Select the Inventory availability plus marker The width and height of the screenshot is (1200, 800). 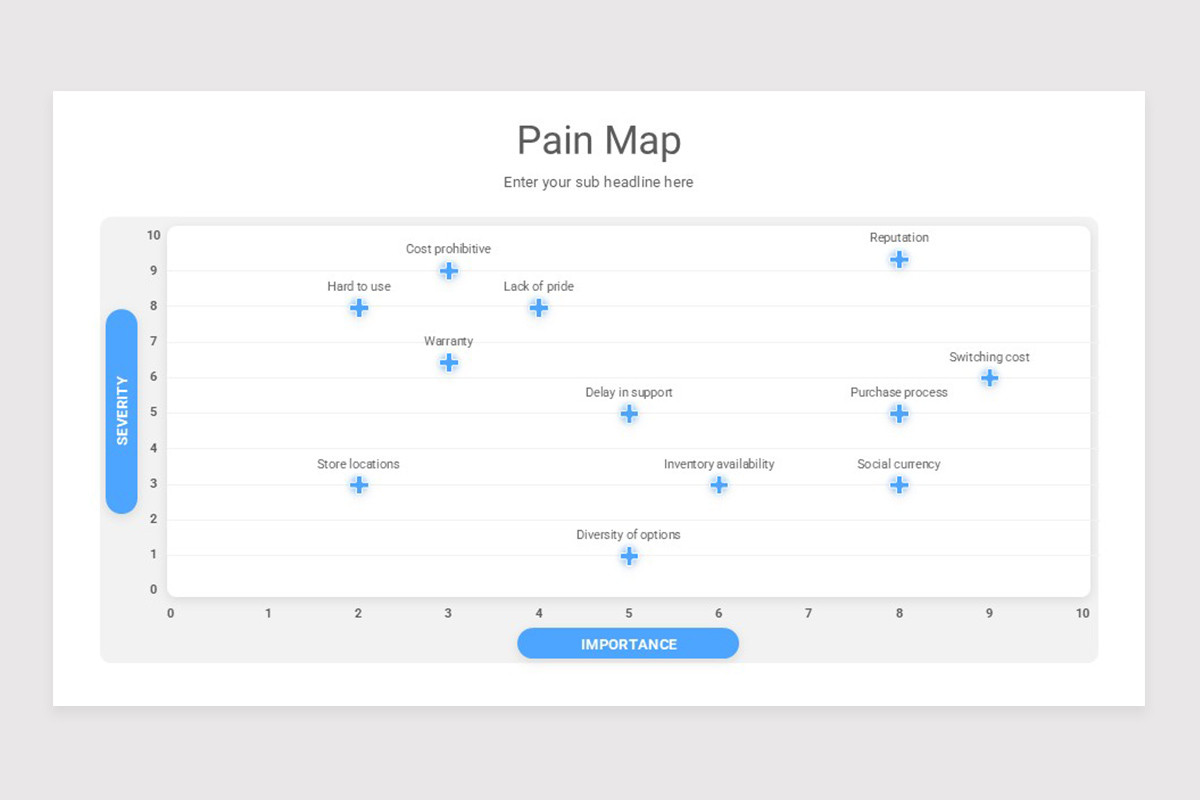click(x=719, y=485)
